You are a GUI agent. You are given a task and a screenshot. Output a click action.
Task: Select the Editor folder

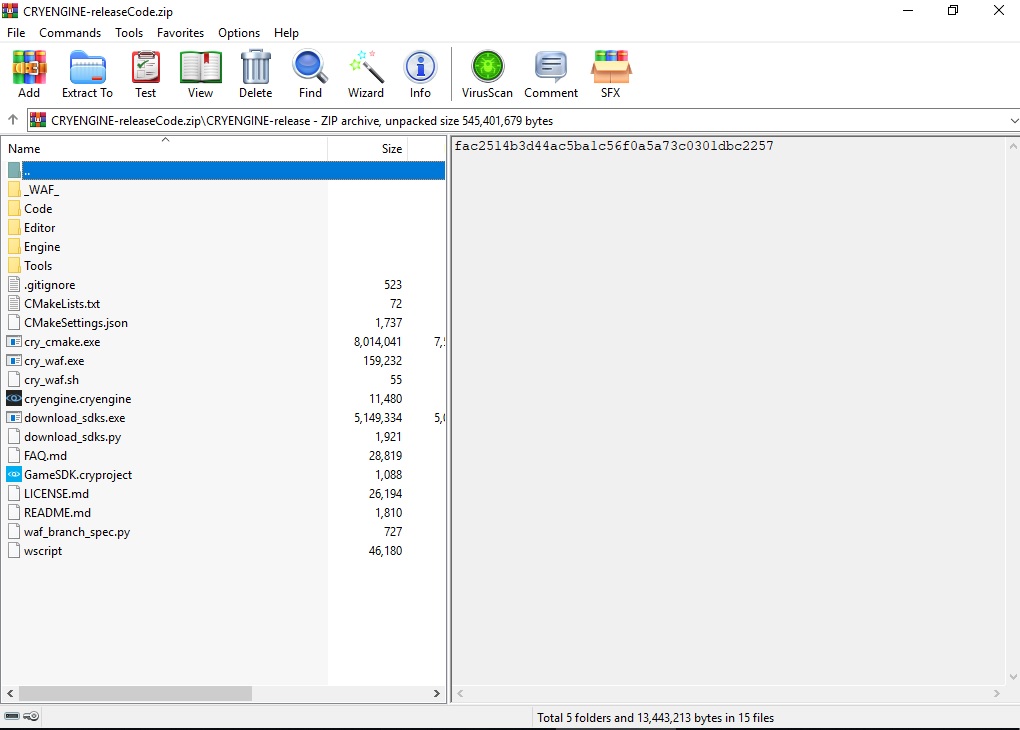pos(40,228)
